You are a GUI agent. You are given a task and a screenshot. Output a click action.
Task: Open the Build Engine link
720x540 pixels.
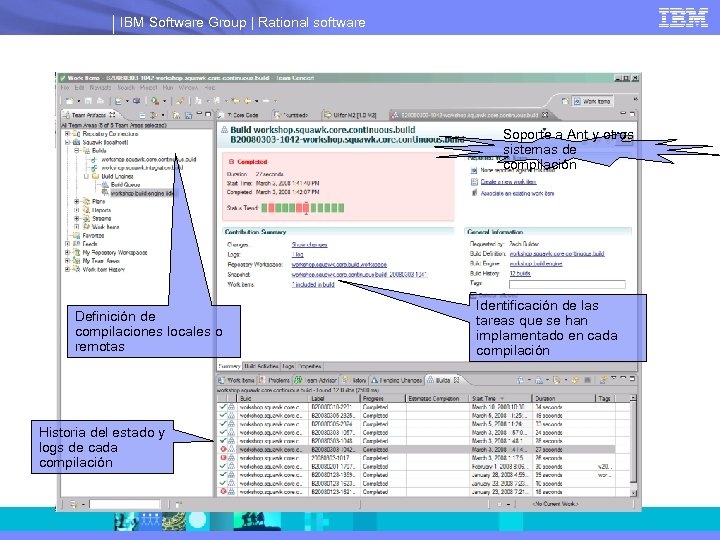[x=536, y=264]
